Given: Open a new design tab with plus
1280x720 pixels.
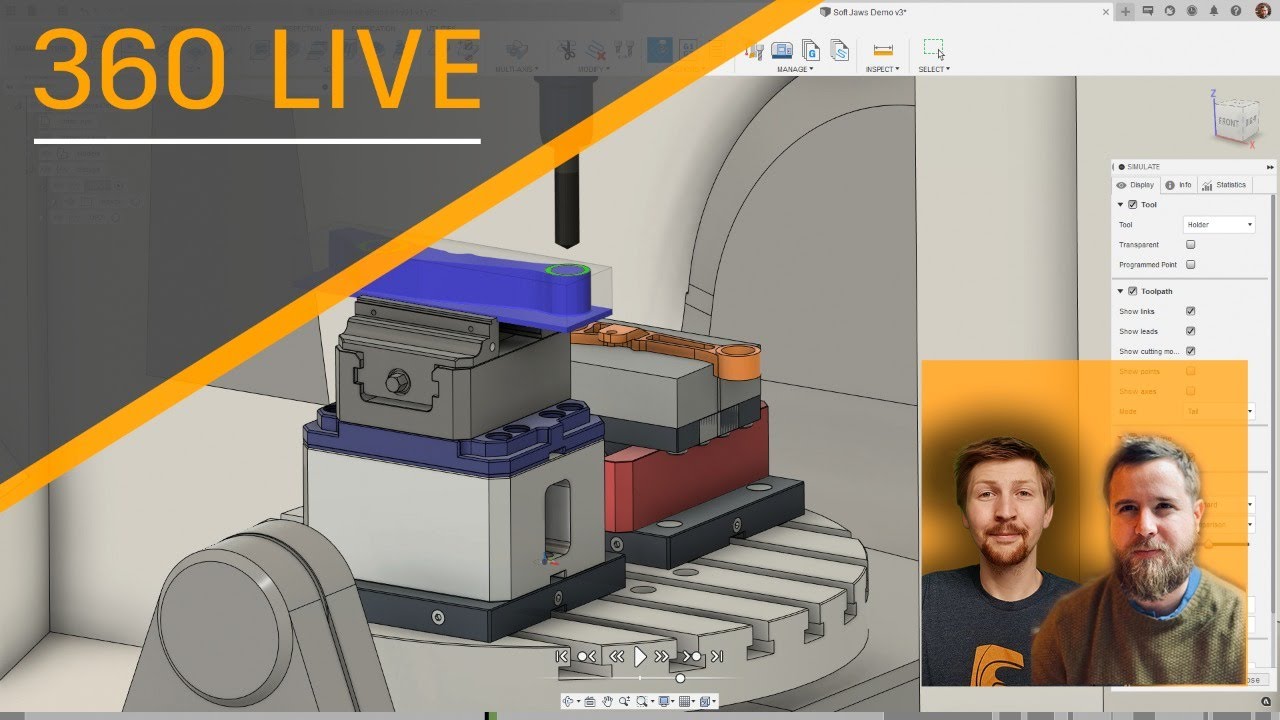Looking at the screenshot, I should [x=1125, y=11].
